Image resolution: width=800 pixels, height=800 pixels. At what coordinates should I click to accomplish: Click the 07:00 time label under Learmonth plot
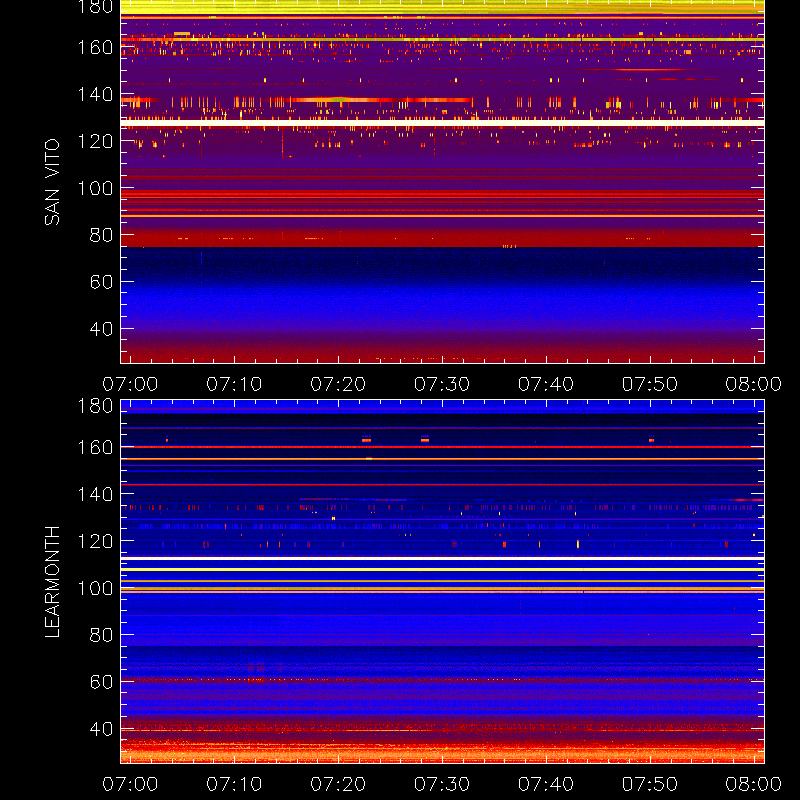coord(130,784)
